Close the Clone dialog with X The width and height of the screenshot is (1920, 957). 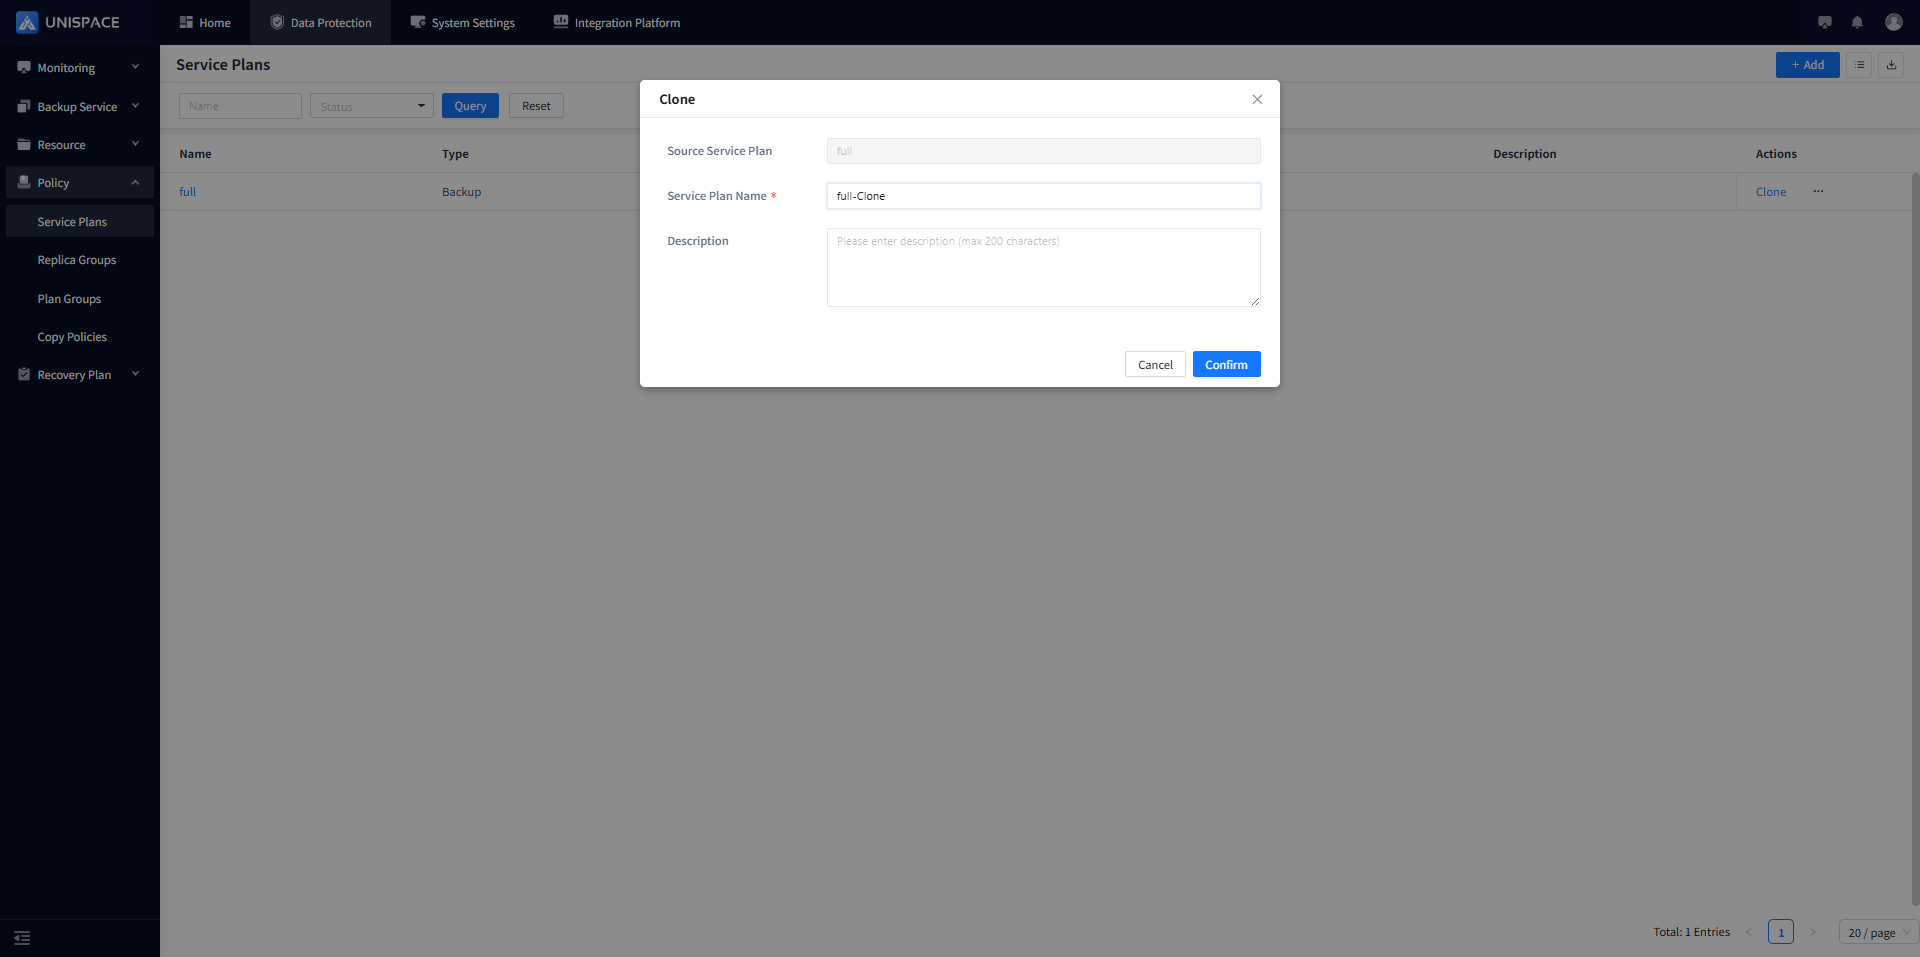tap(1257, 99)
